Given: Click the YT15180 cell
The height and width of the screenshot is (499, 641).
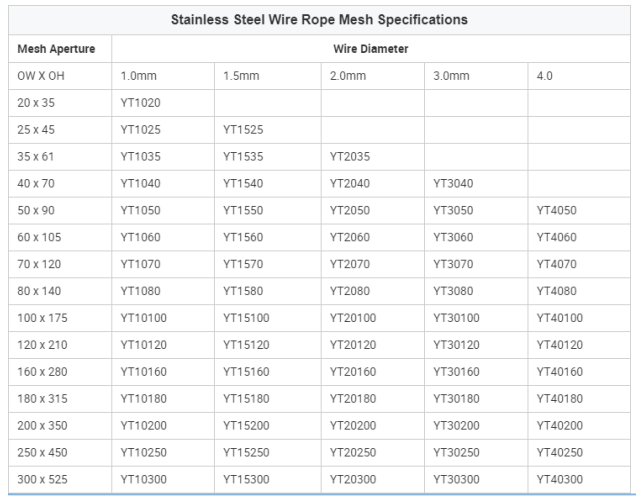Looking at the screenshot, I should click(268, 399).
